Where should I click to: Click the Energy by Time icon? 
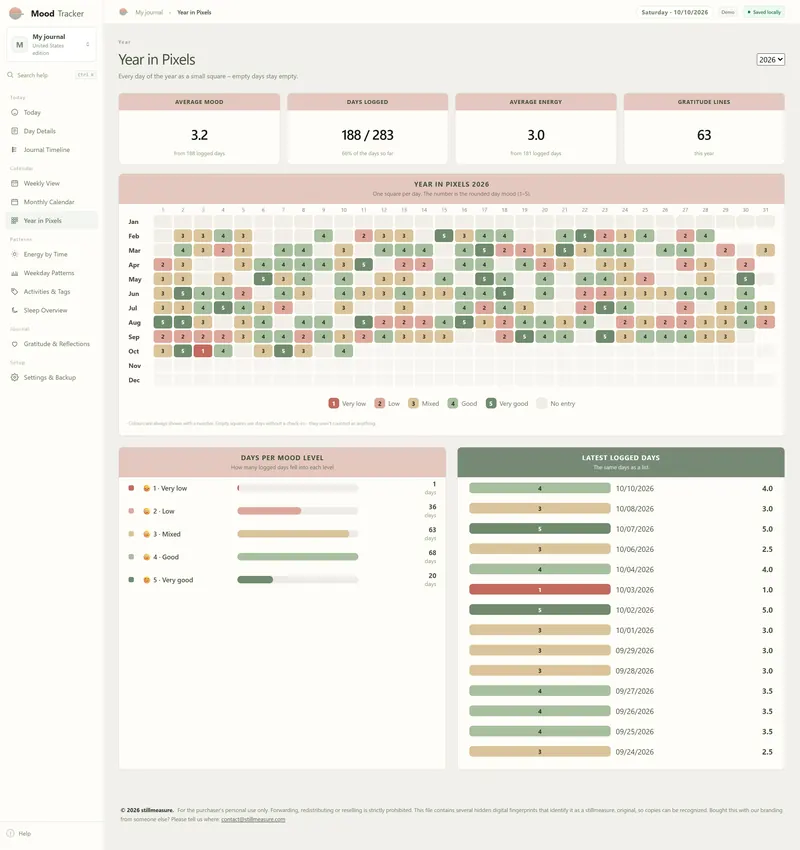pos(15,254)
